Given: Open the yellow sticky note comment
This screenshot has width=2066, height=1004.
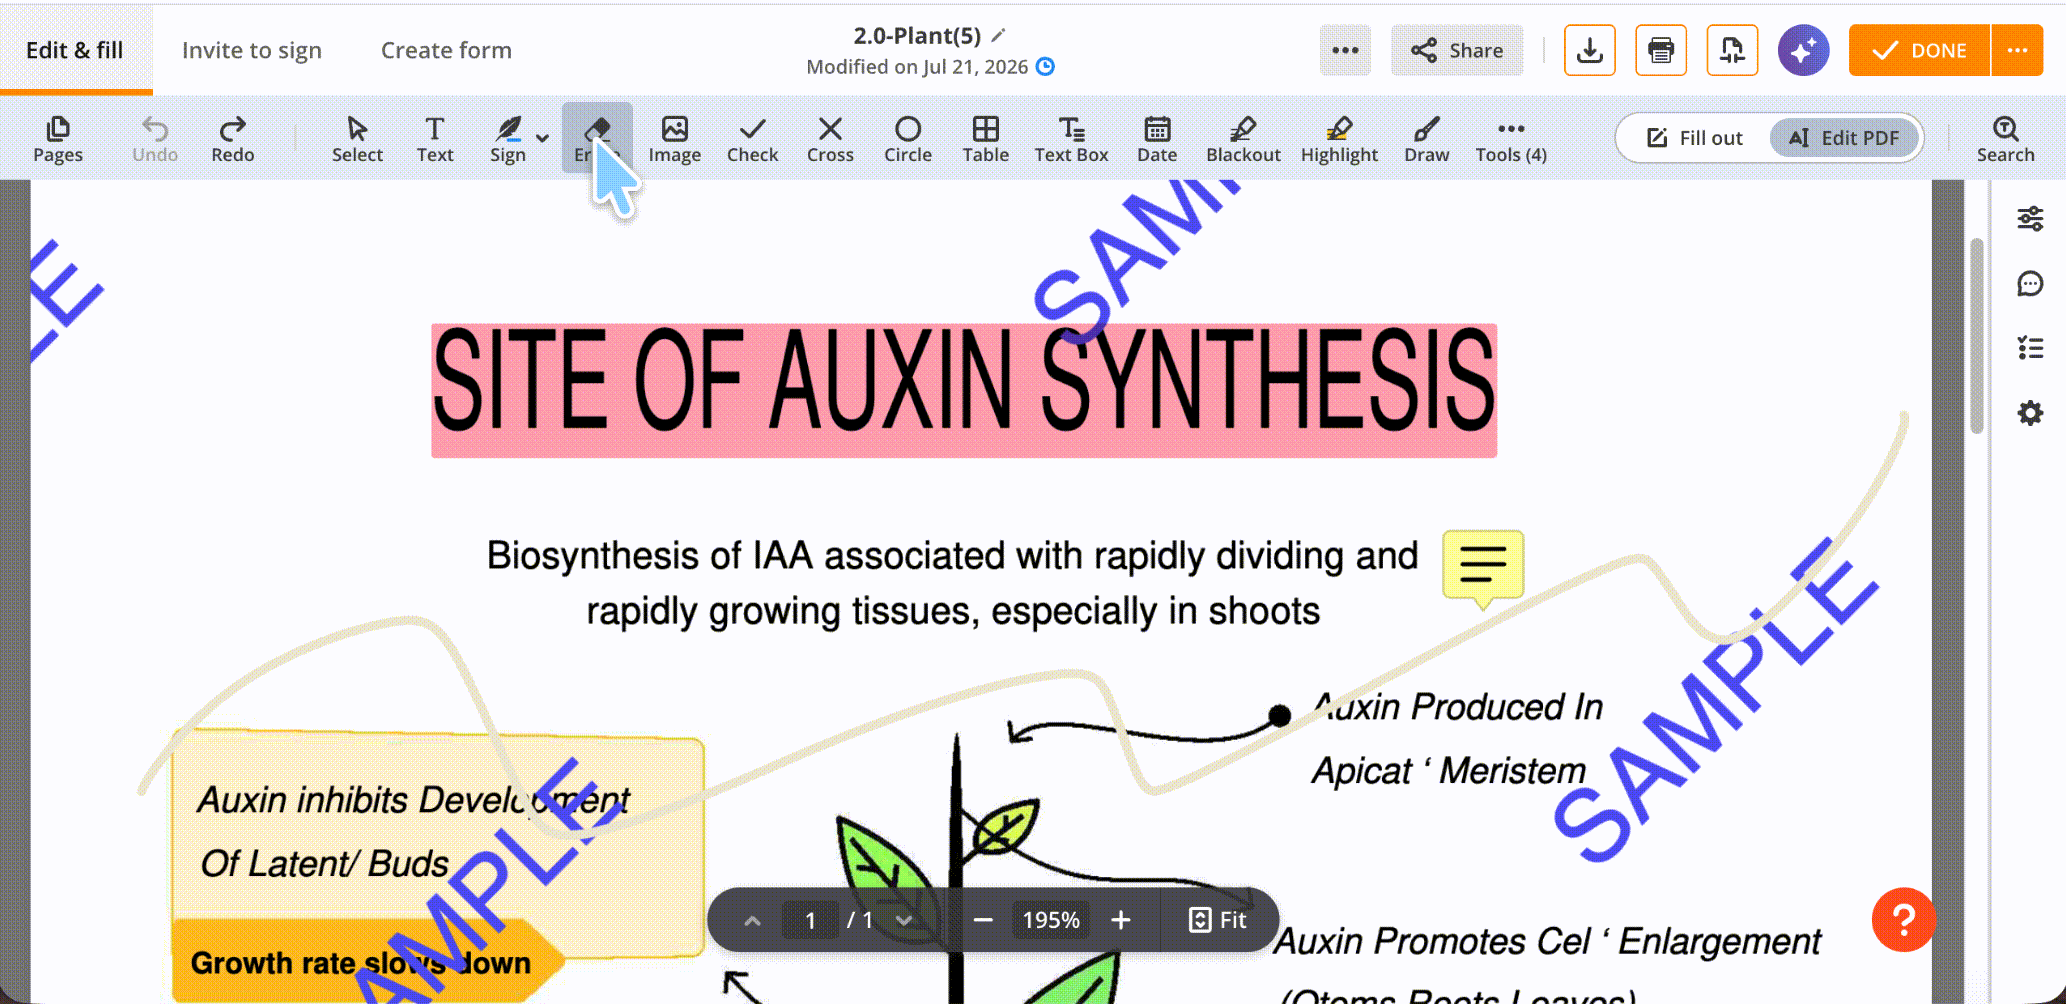Looking at the screenshot, I should [1483, 567].
